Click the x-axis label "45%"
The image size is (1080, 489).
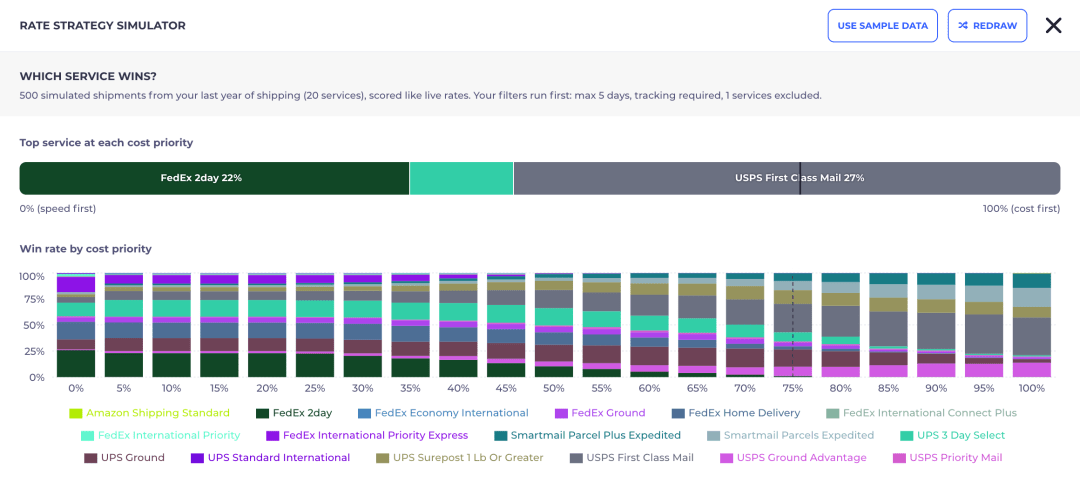pyautogui.click(x=506, y=388)
